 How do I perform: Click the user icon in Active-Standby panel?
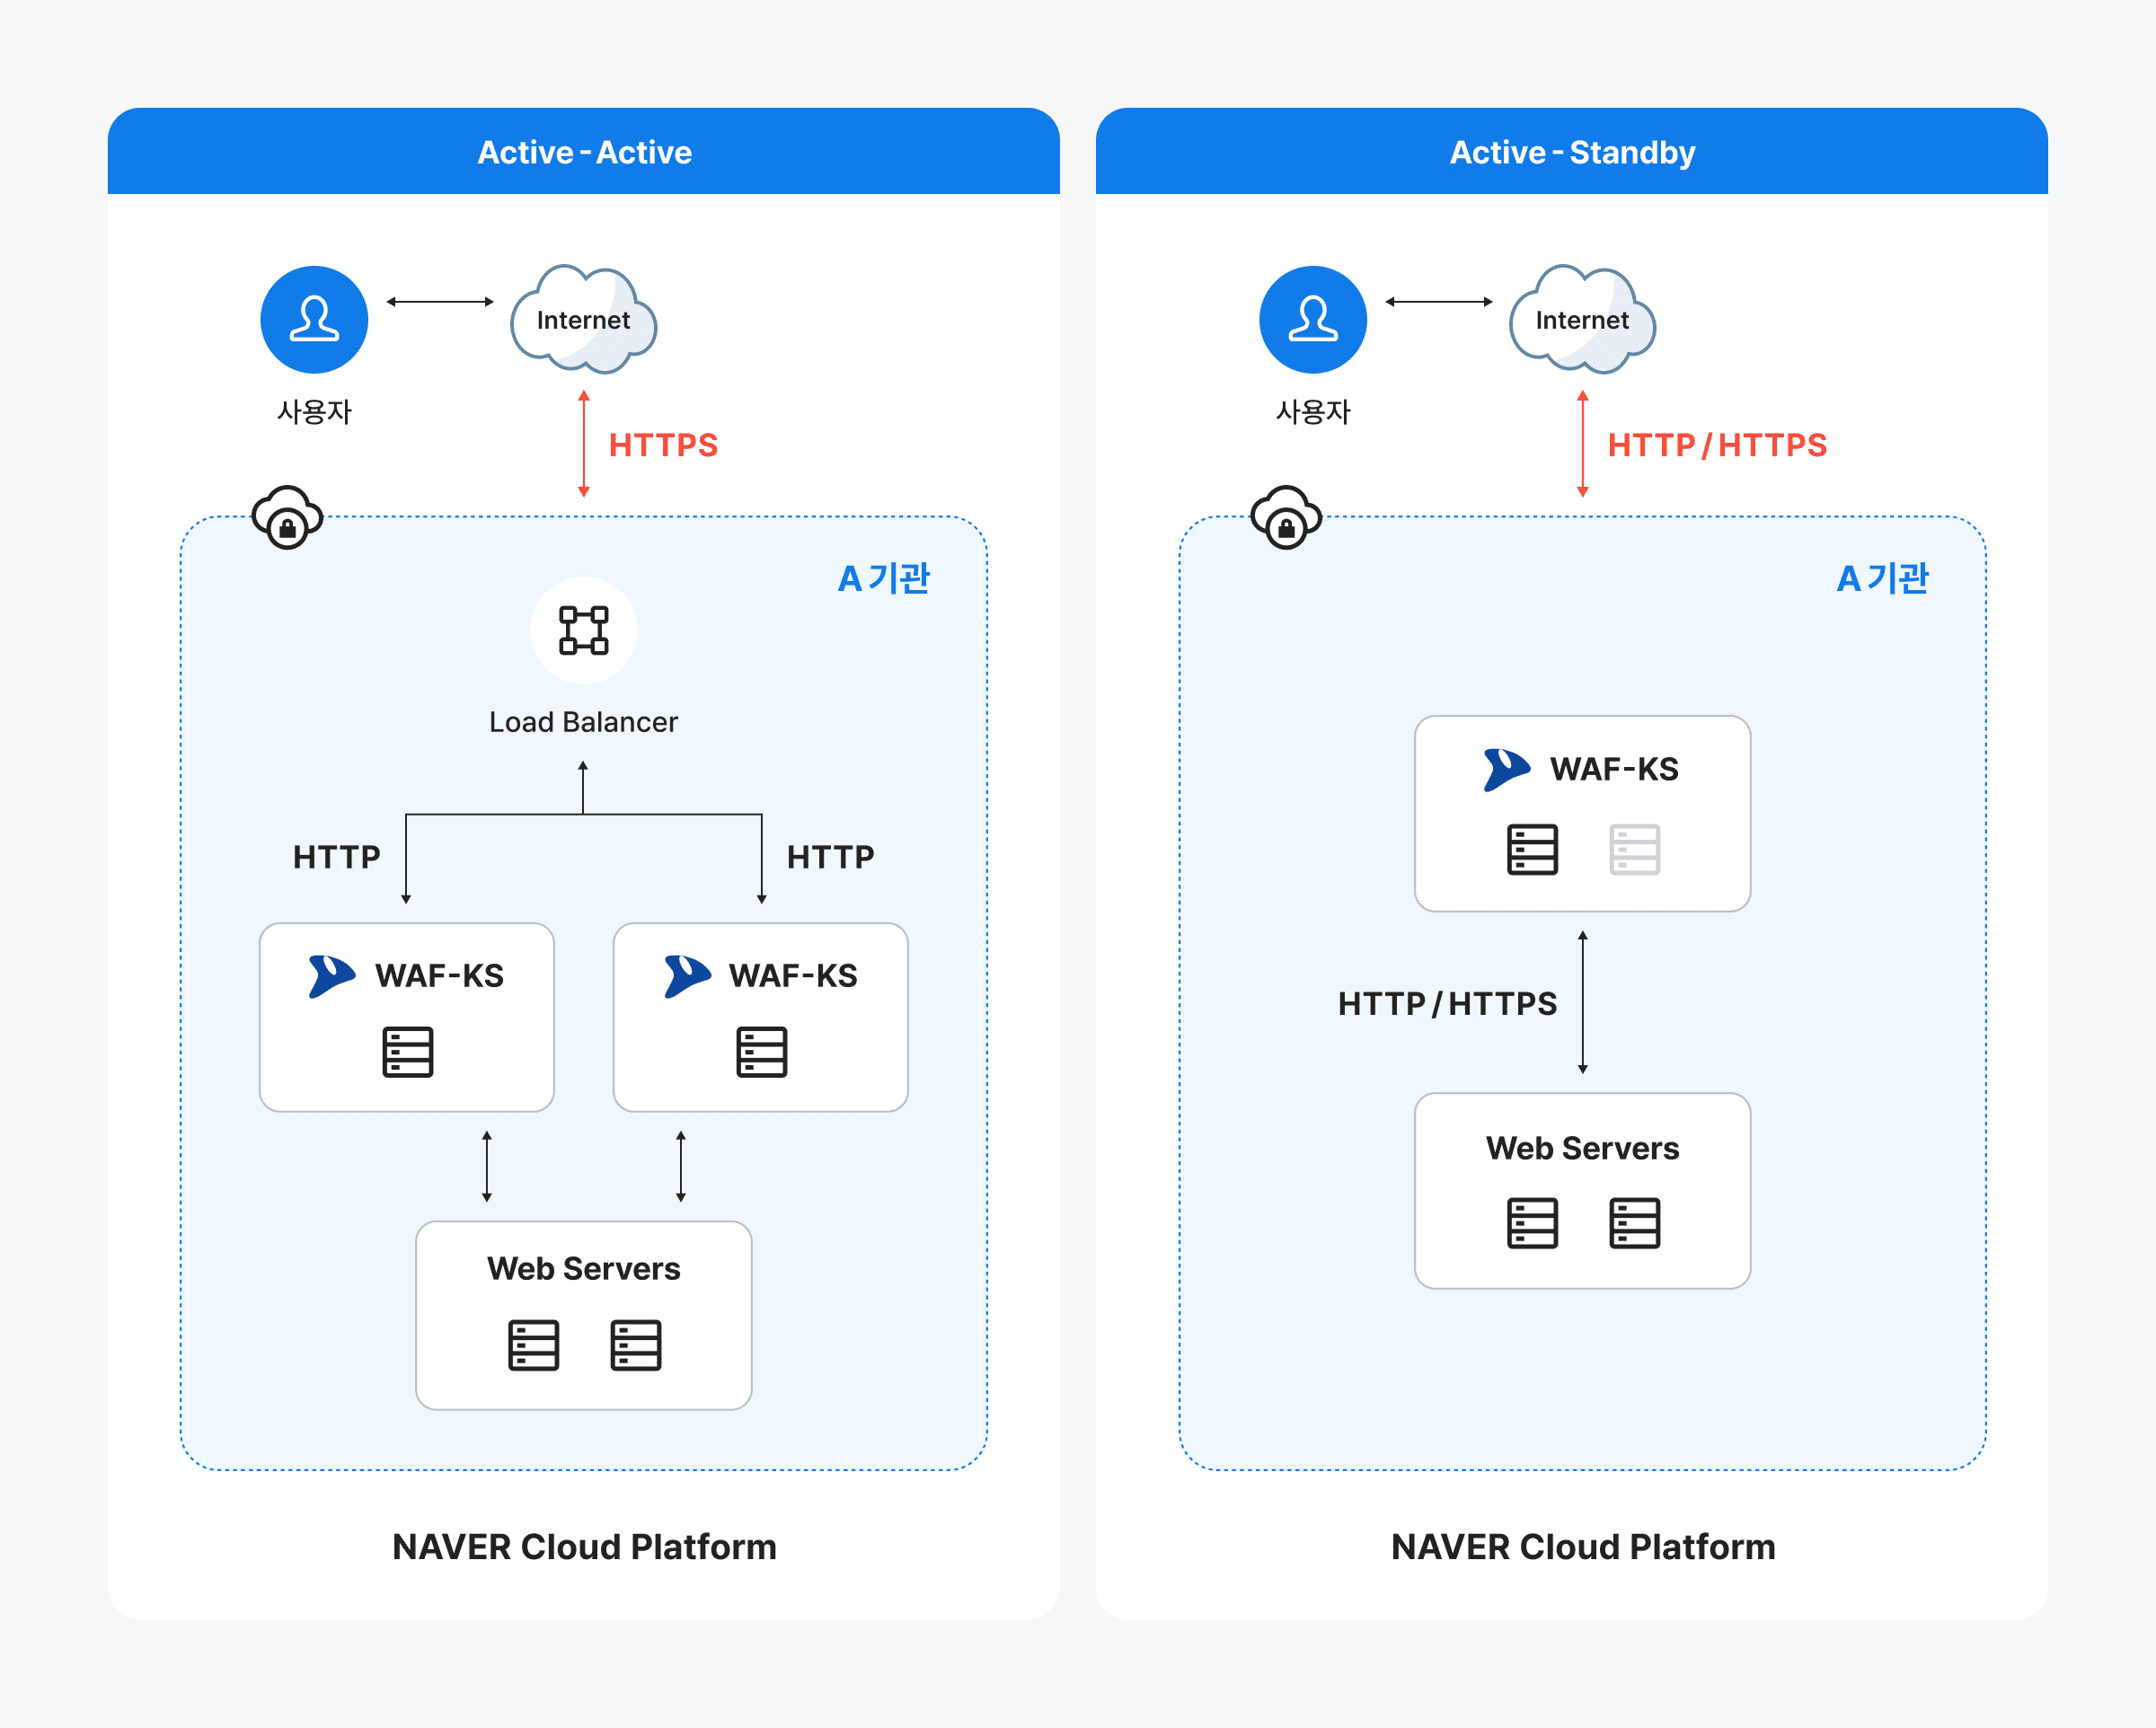pyautogui.click(x=1312, y=320)
